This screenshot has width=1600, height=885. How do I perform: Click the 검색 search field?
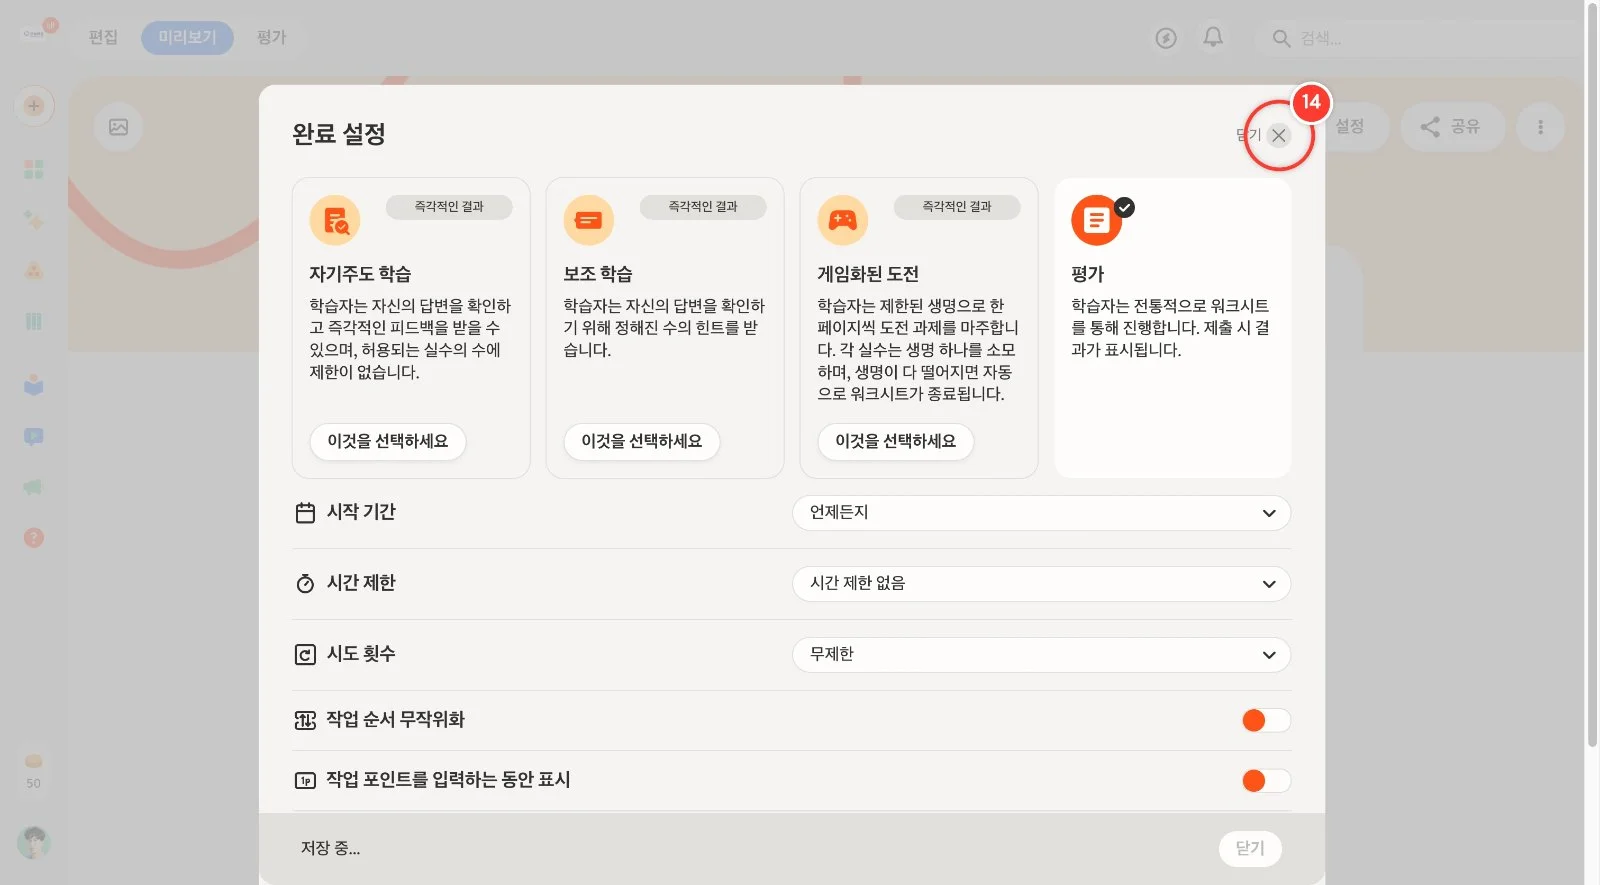1420,38
